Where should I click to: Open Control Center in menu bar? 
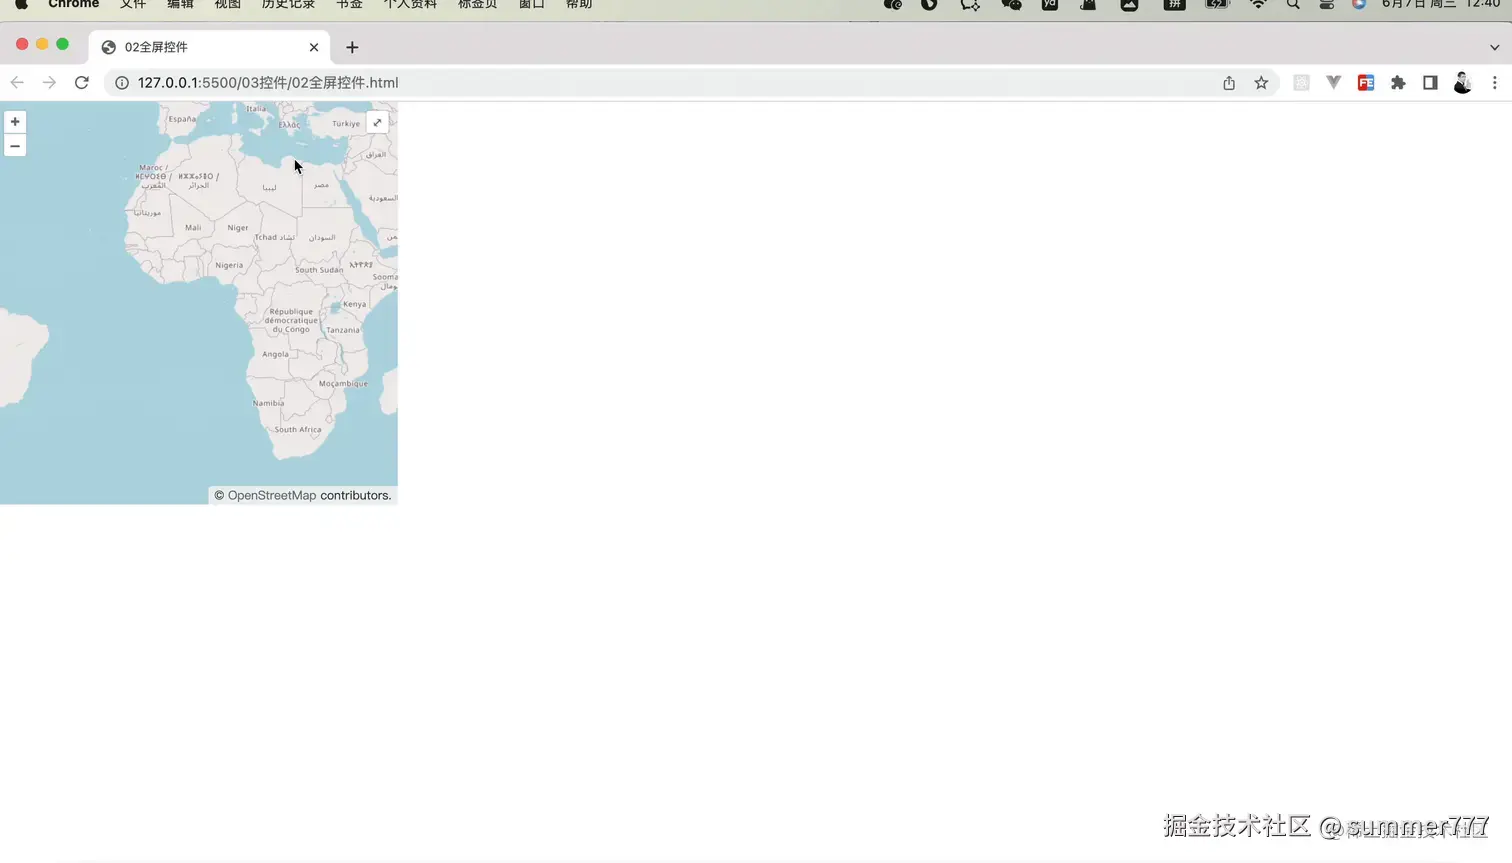point(1326,4)
